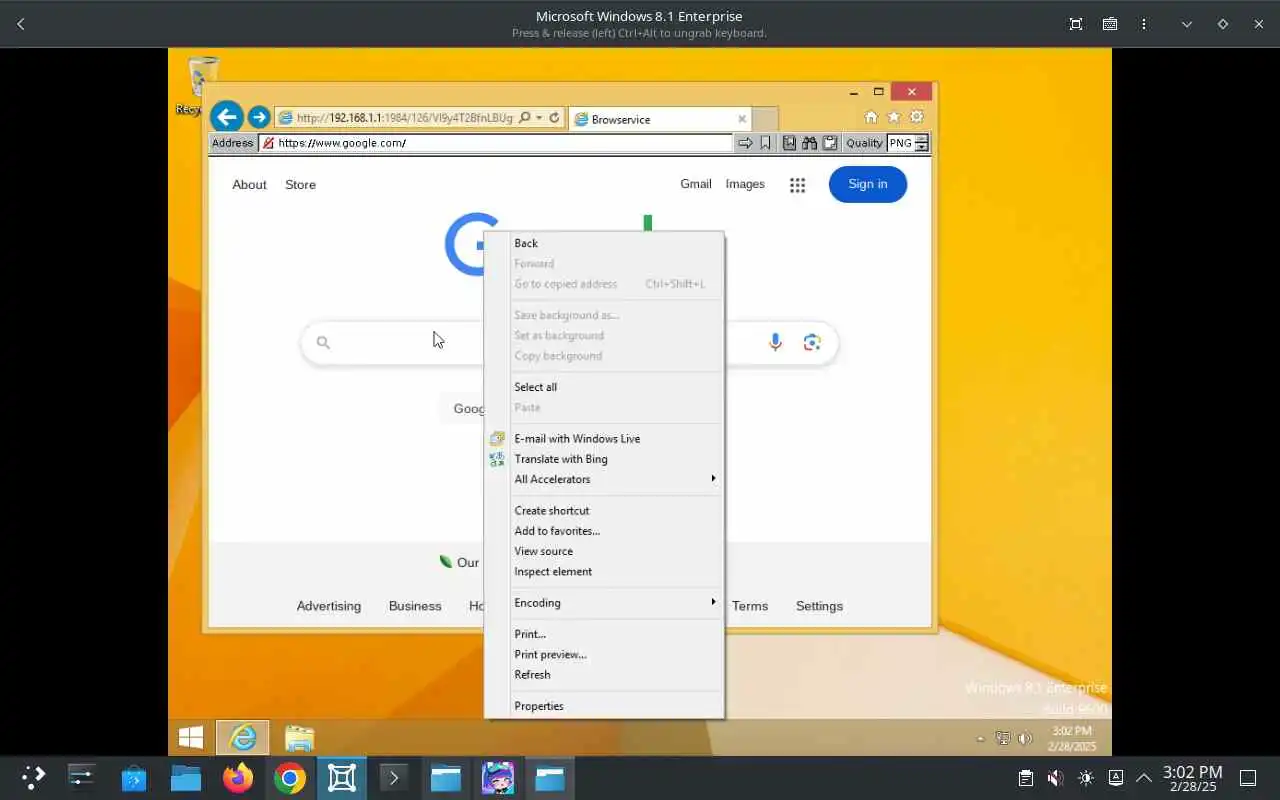Screen dimensions: 1280x800
Task: Click the Google search box
Action: pos(569,343)
